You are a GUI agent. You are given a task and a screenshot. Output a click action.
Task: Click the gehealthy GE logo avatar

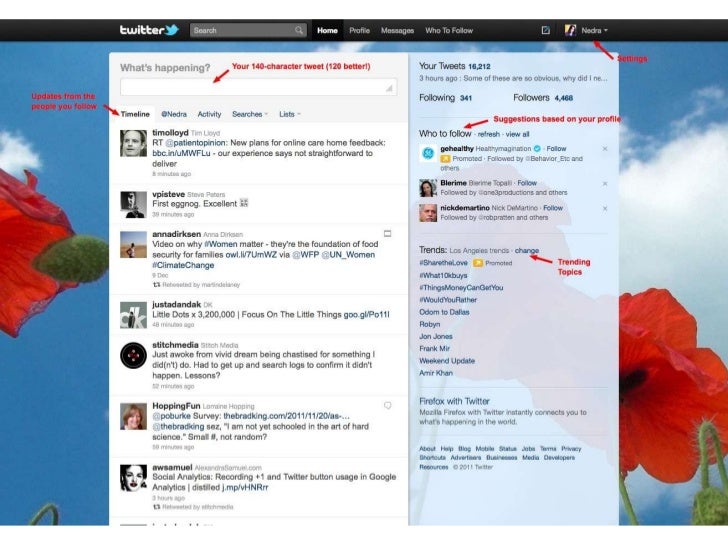[428, 153]
